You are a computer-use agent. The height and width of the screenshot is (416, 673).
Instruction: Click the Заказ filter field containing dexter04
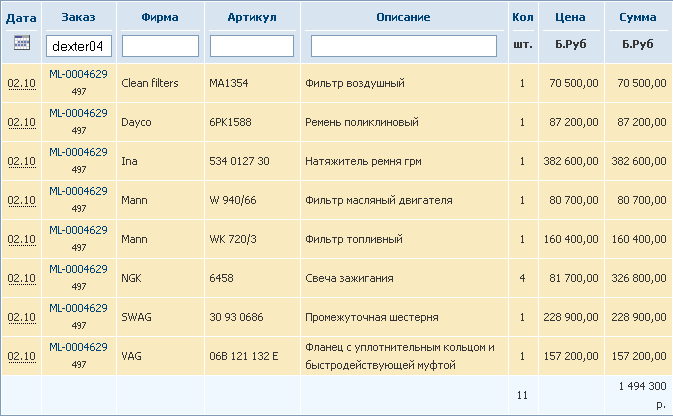point(79,46)
